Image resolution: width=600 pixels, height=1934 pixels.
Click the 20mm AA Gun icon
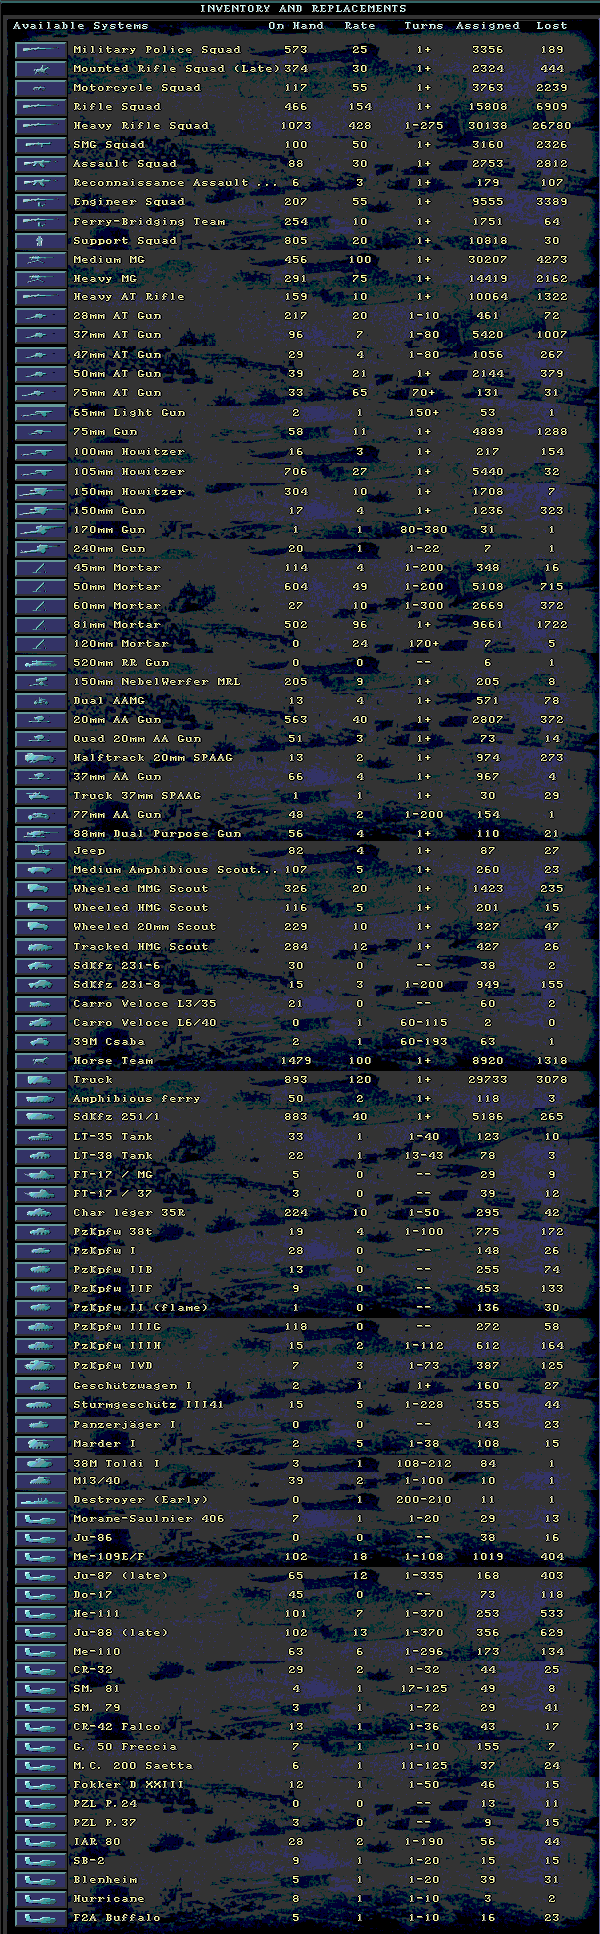(x=41, y=719)
